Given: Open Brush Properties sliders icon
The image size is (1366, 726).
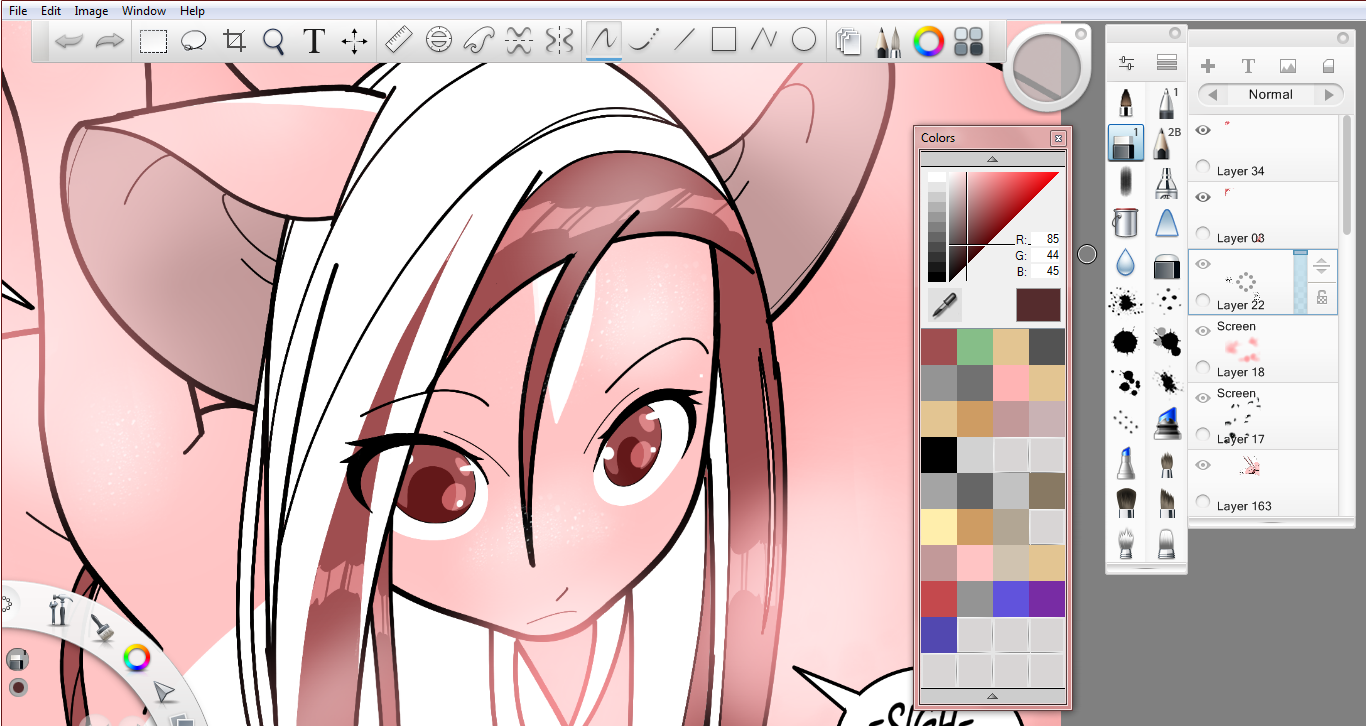Looking at the screenshot, I should (x=1127, y=64).
